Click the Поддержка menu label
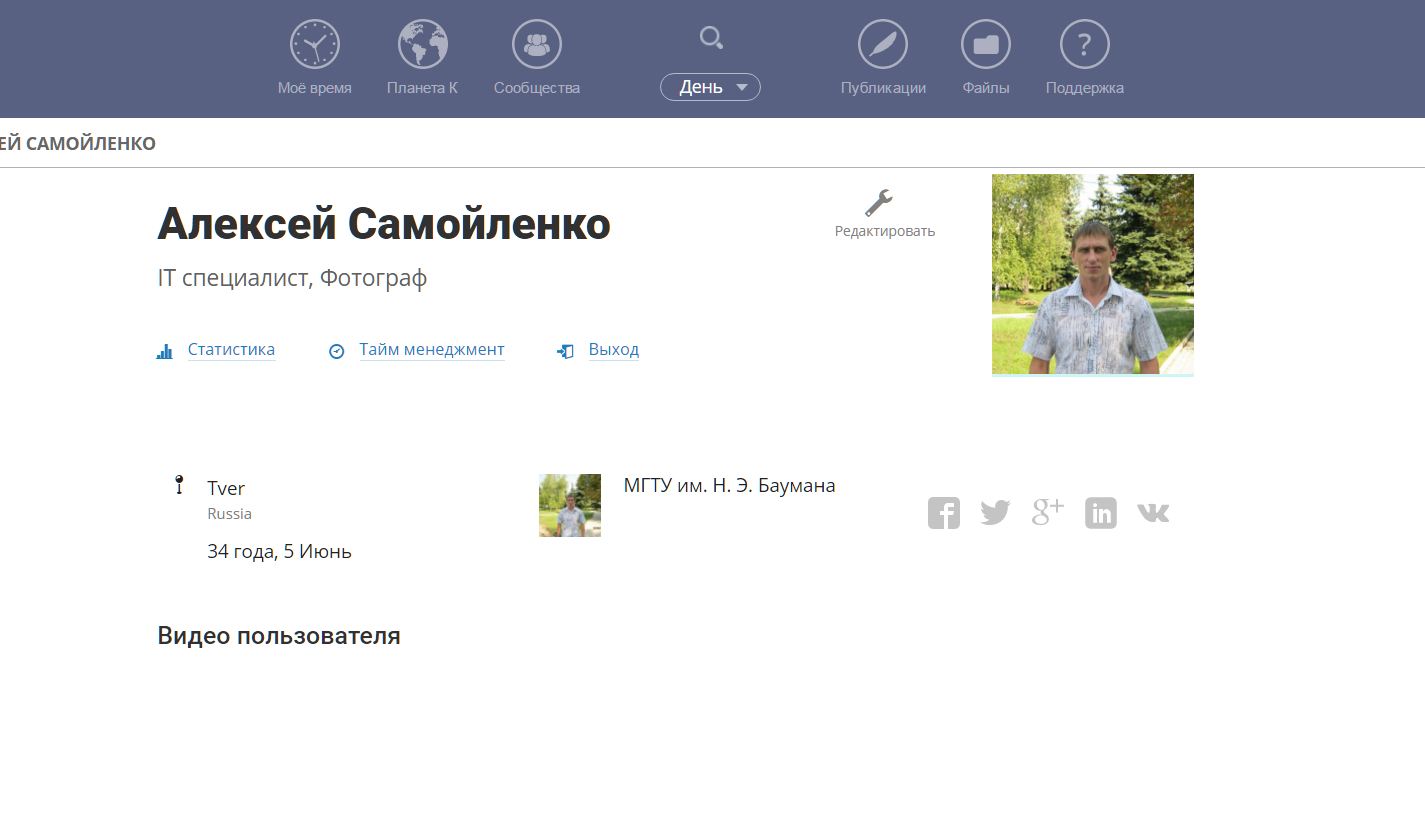Image resolution: width=1425 pixels, height=826 pixels. pos(1085,88)
